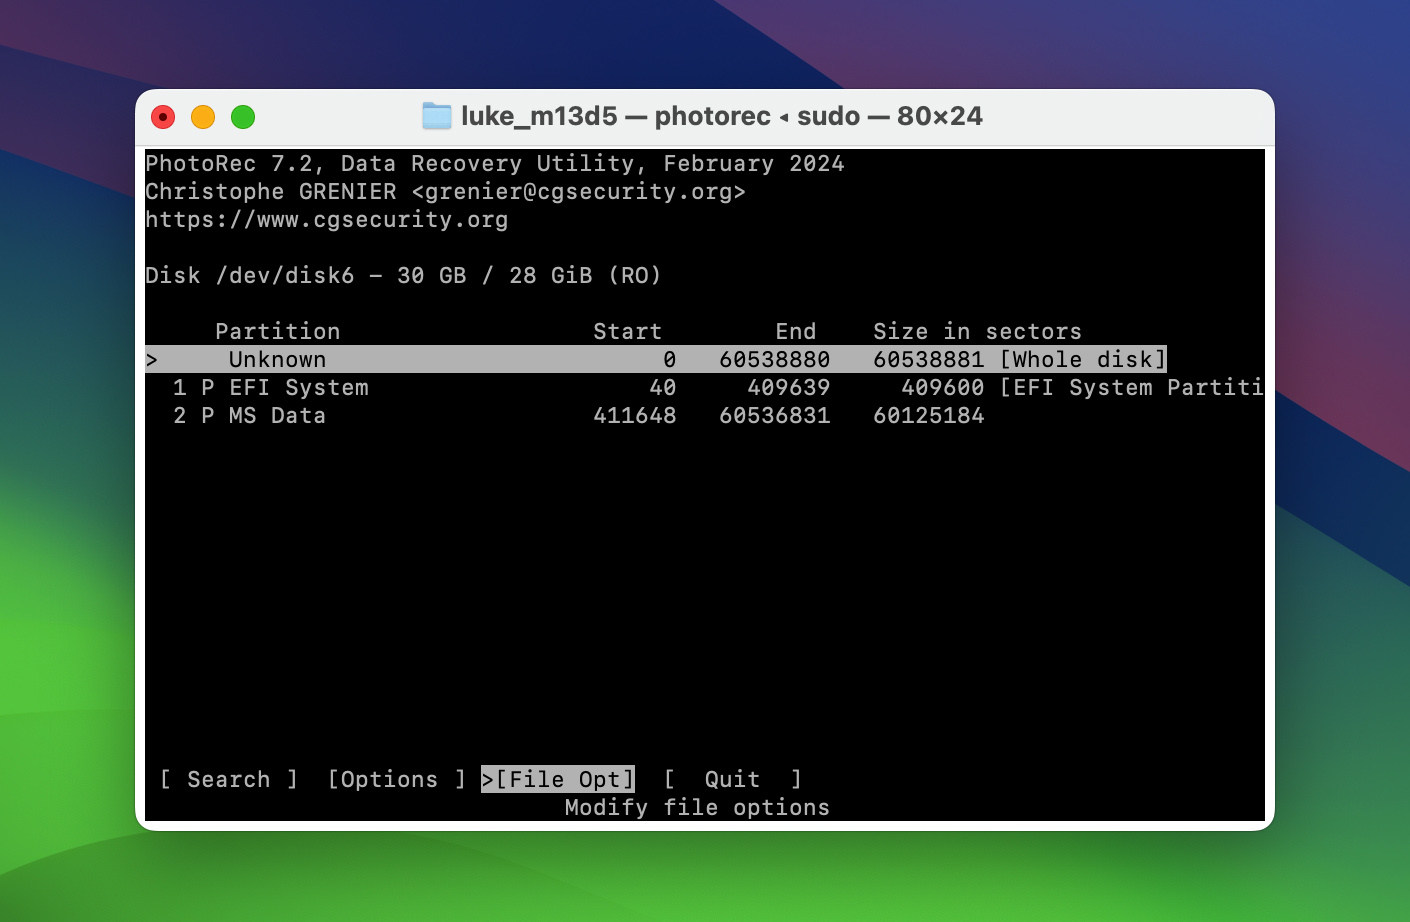The image size is (1410, 922).
Task: Click the 411648 start sector value
Action: pyautogui.click(x=635, y=415)
